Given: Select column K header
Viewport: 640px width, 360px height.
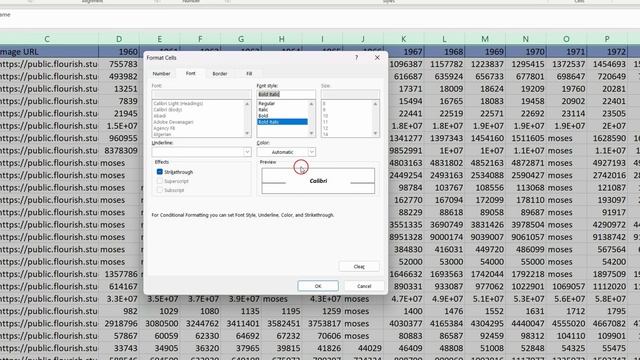Looking at the screenshot, I should pyautogui.click(x=404, y=39).
